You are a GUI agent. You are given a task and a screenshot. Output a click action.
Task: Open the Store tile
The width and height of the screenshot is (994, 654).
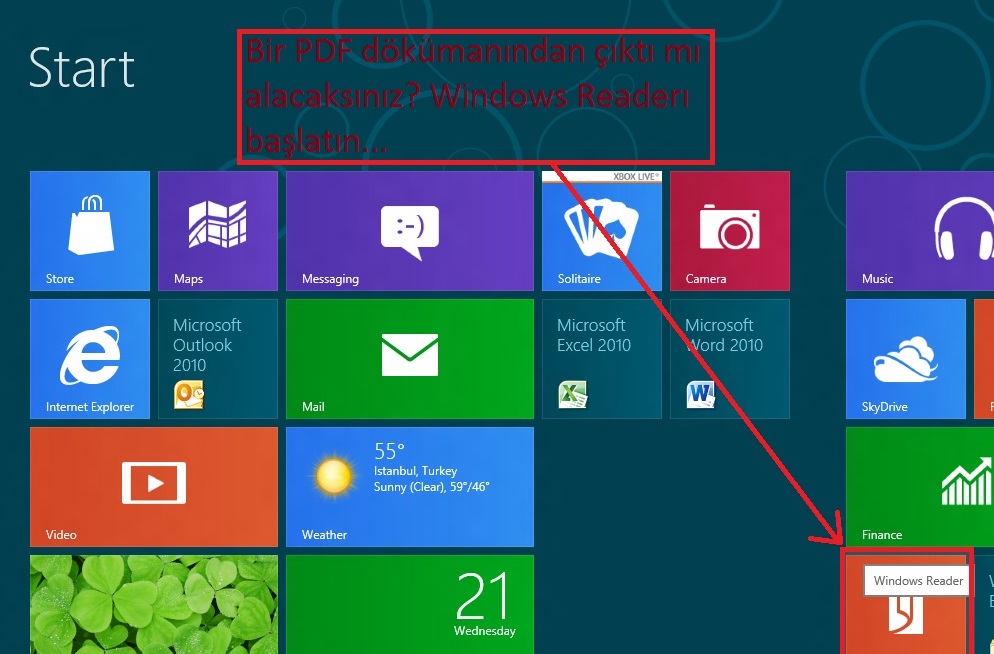[90, 231]
